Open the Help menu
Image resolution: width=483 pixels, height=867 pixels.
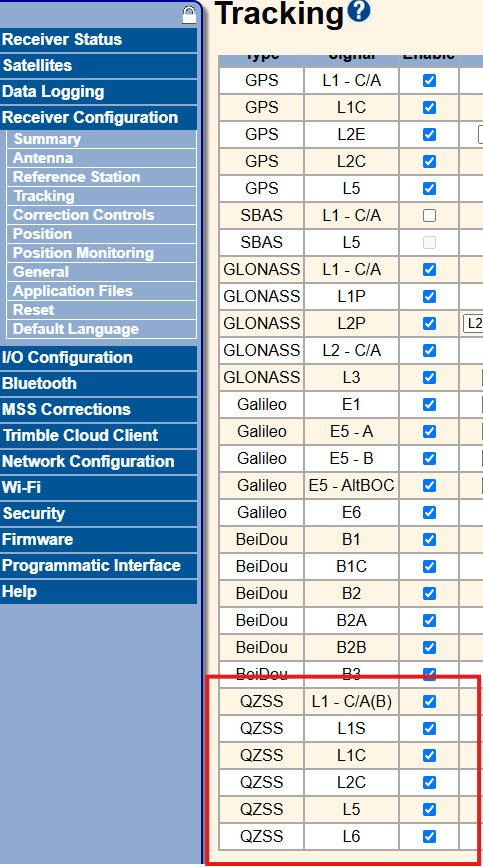[x=98, y=591]
